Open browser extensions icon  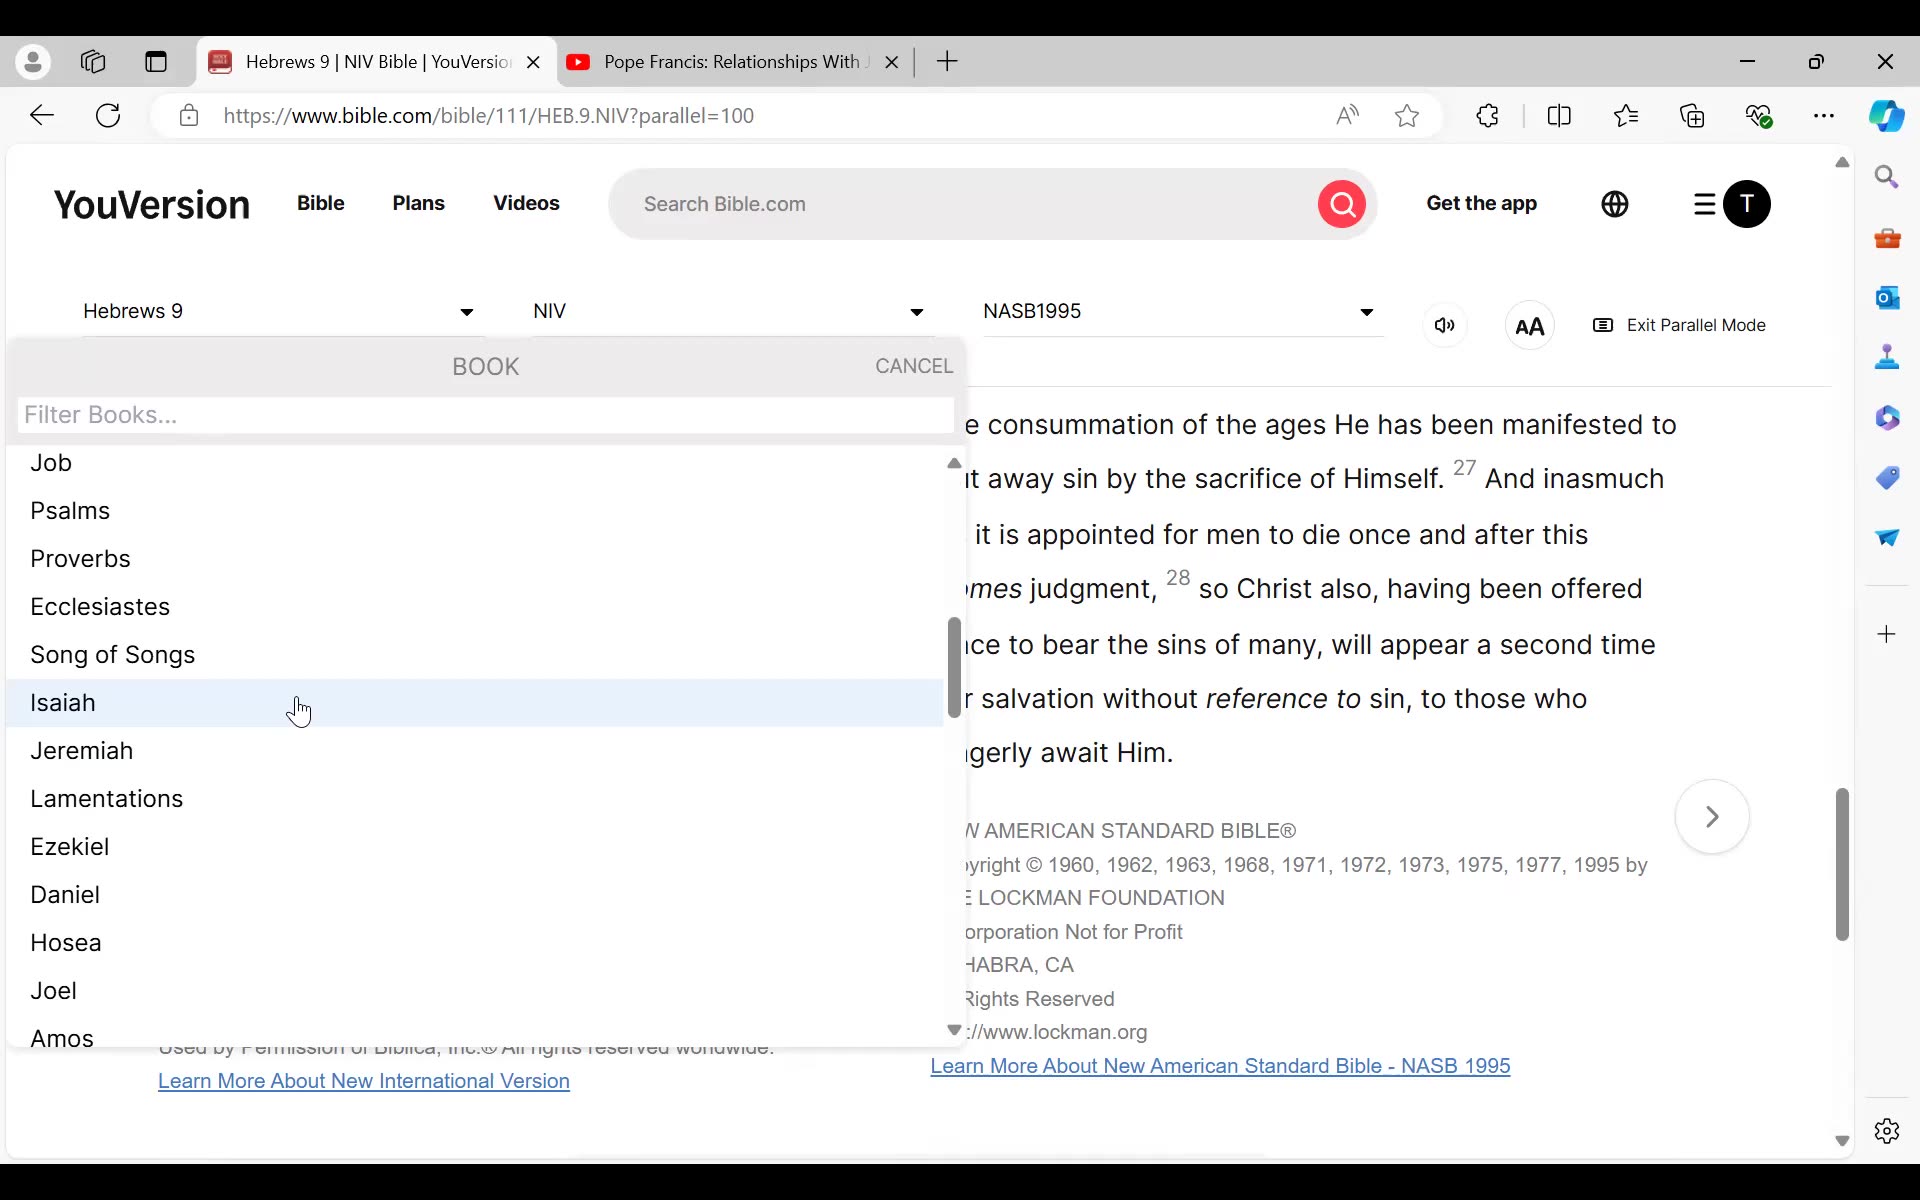point(1488,116)
